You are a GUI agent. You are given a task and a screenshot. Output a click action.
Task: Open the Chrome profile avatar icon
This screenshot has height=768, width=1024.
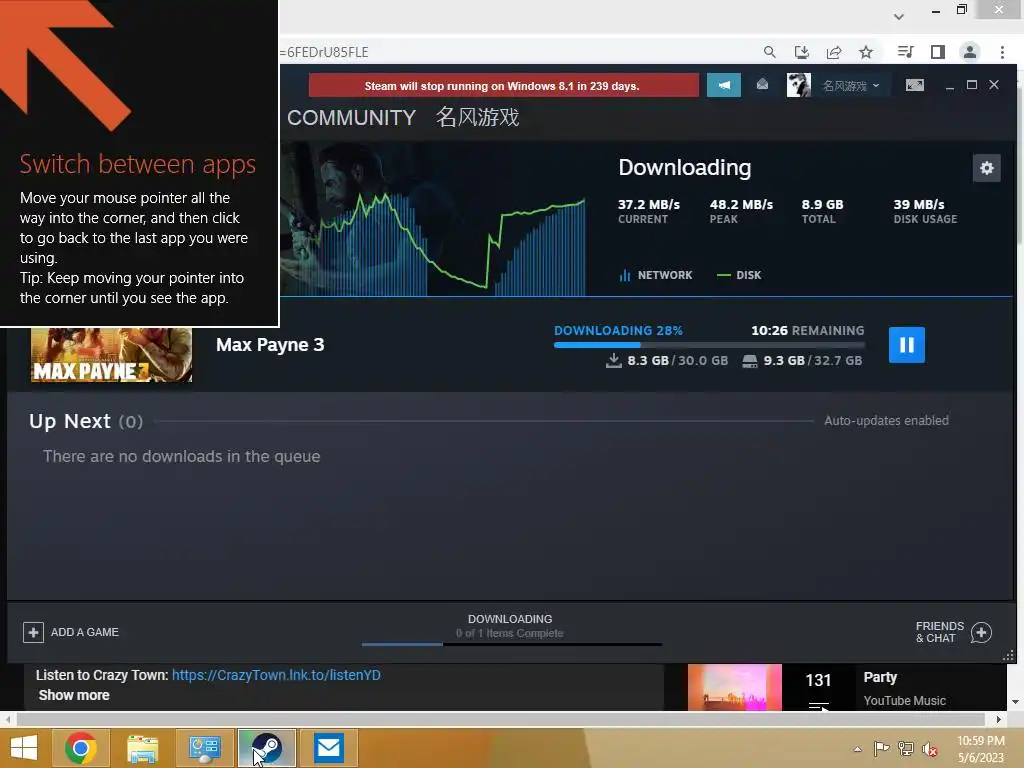click(x=970, y=52)
